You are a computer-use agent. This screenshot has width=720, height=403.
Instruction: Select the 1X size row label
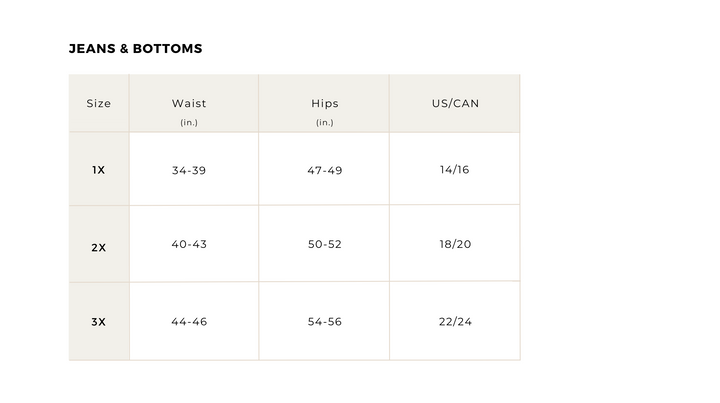[x=99, y=170]
